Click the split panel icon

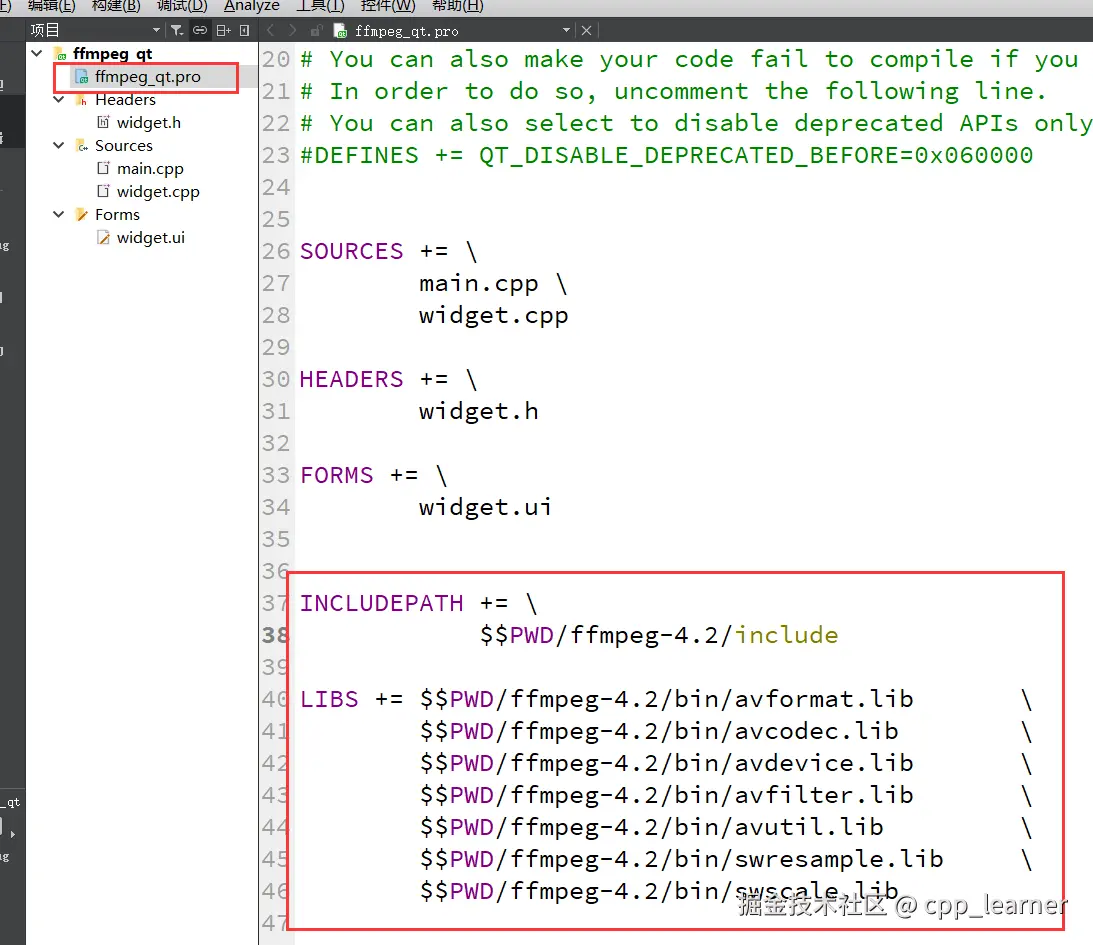point(223,30)
